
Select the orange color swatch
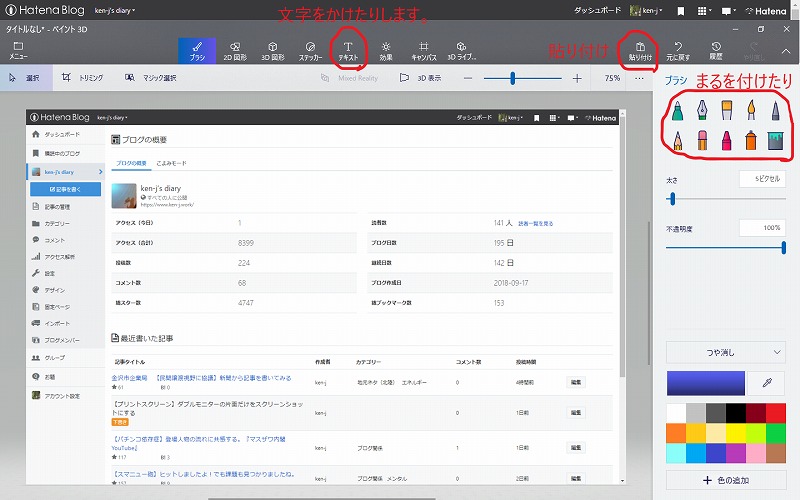coord(676,433)
